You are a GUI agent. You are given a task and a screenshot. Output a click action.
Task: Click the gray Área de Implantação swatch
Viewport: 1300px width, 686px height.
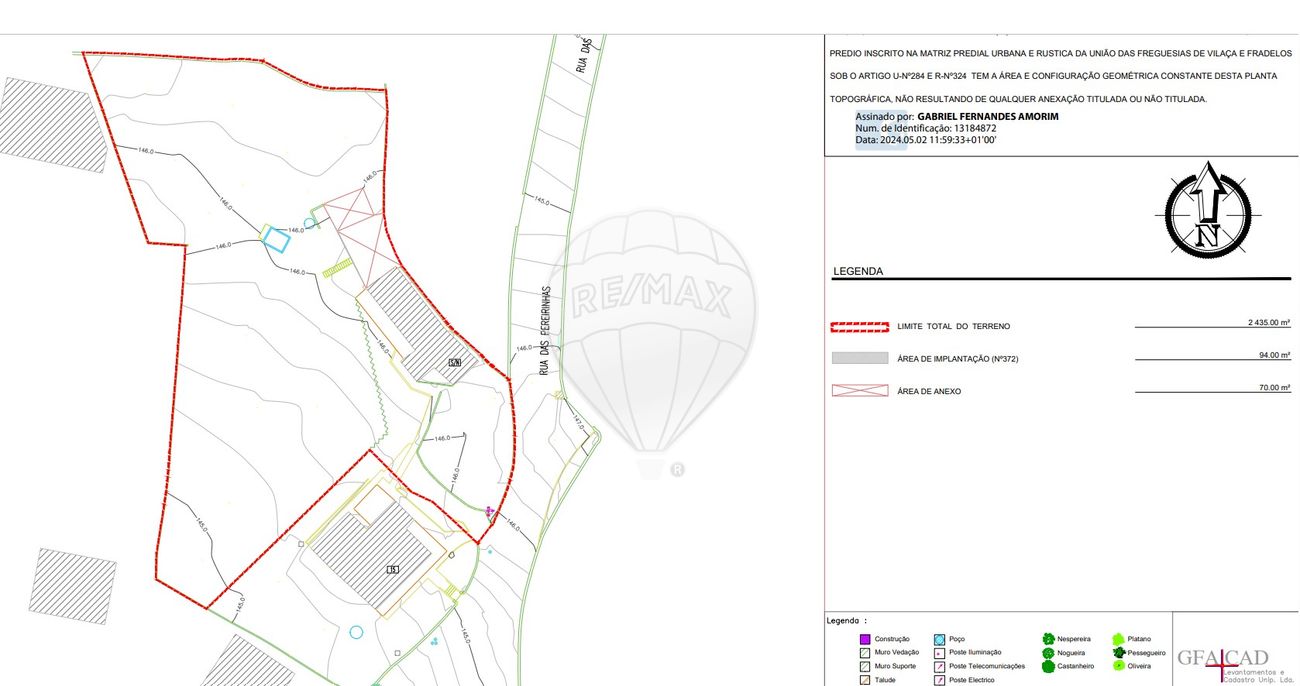tap(859, 358)
